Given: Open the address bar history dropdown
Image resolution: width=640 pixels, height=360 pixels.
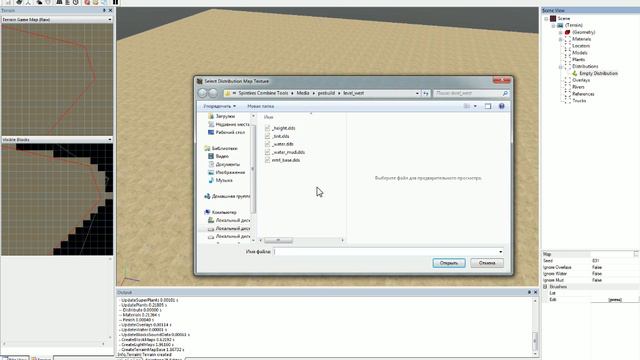Looking at the screenshot, I should [417, 93].
